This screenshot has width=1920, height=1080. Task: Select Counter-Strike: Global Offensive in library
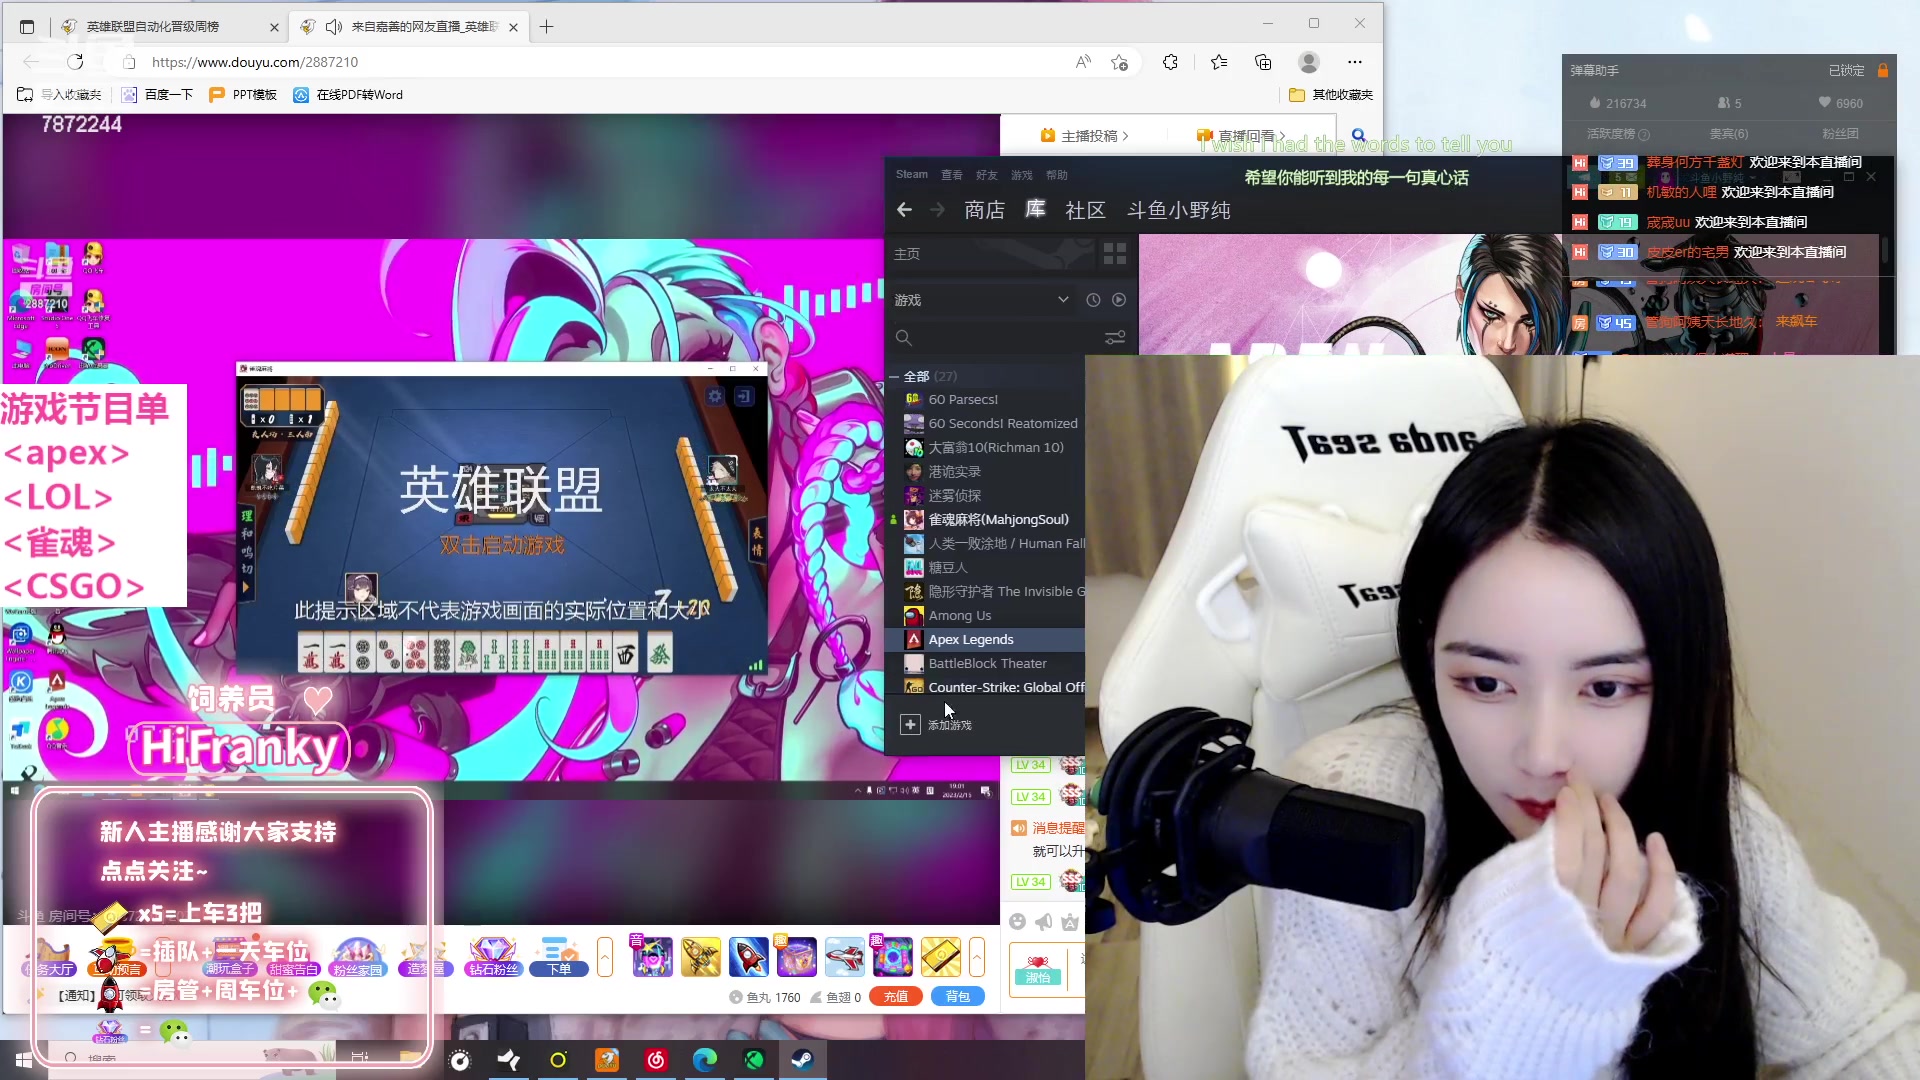(x=1005, y=688)
